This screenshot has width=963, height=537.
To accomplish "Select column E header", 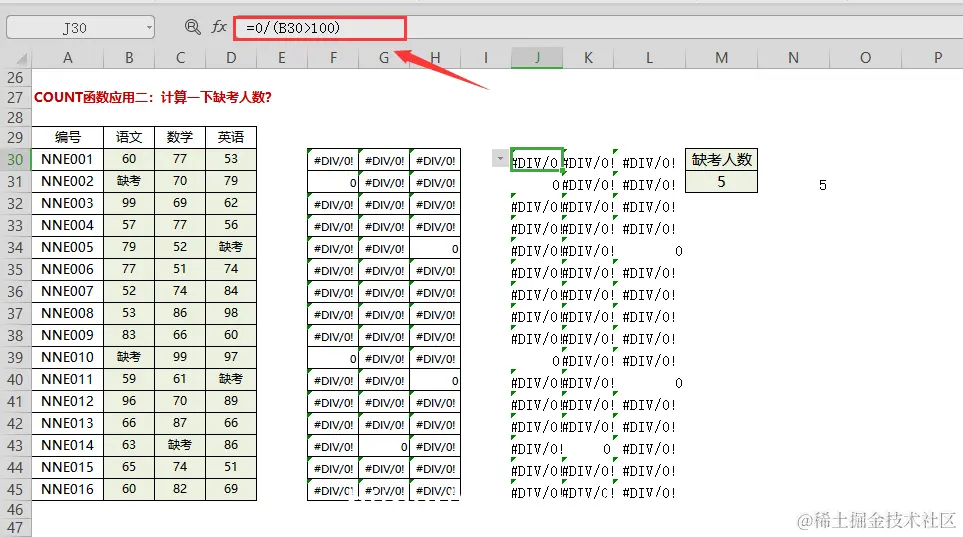I will pyautogui.click(x=281, y=58).
